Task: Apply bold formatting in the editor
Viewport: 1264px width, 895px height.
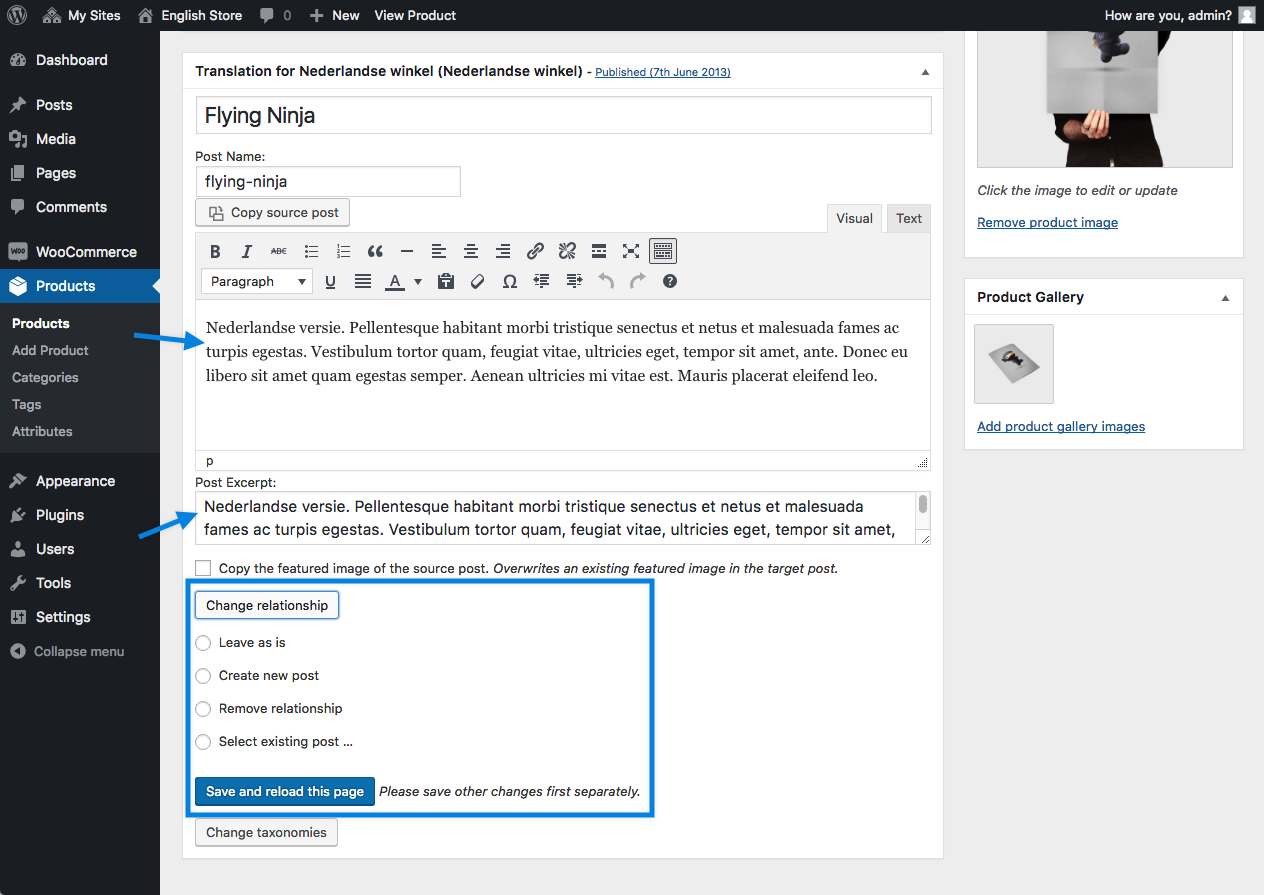Action: (x=215, y=251)
